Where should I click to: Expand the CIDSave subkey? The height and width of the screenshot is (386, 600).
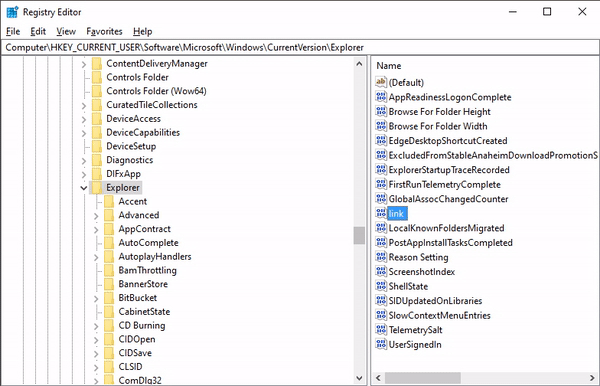pyautogui.click(x=96, y=353)
